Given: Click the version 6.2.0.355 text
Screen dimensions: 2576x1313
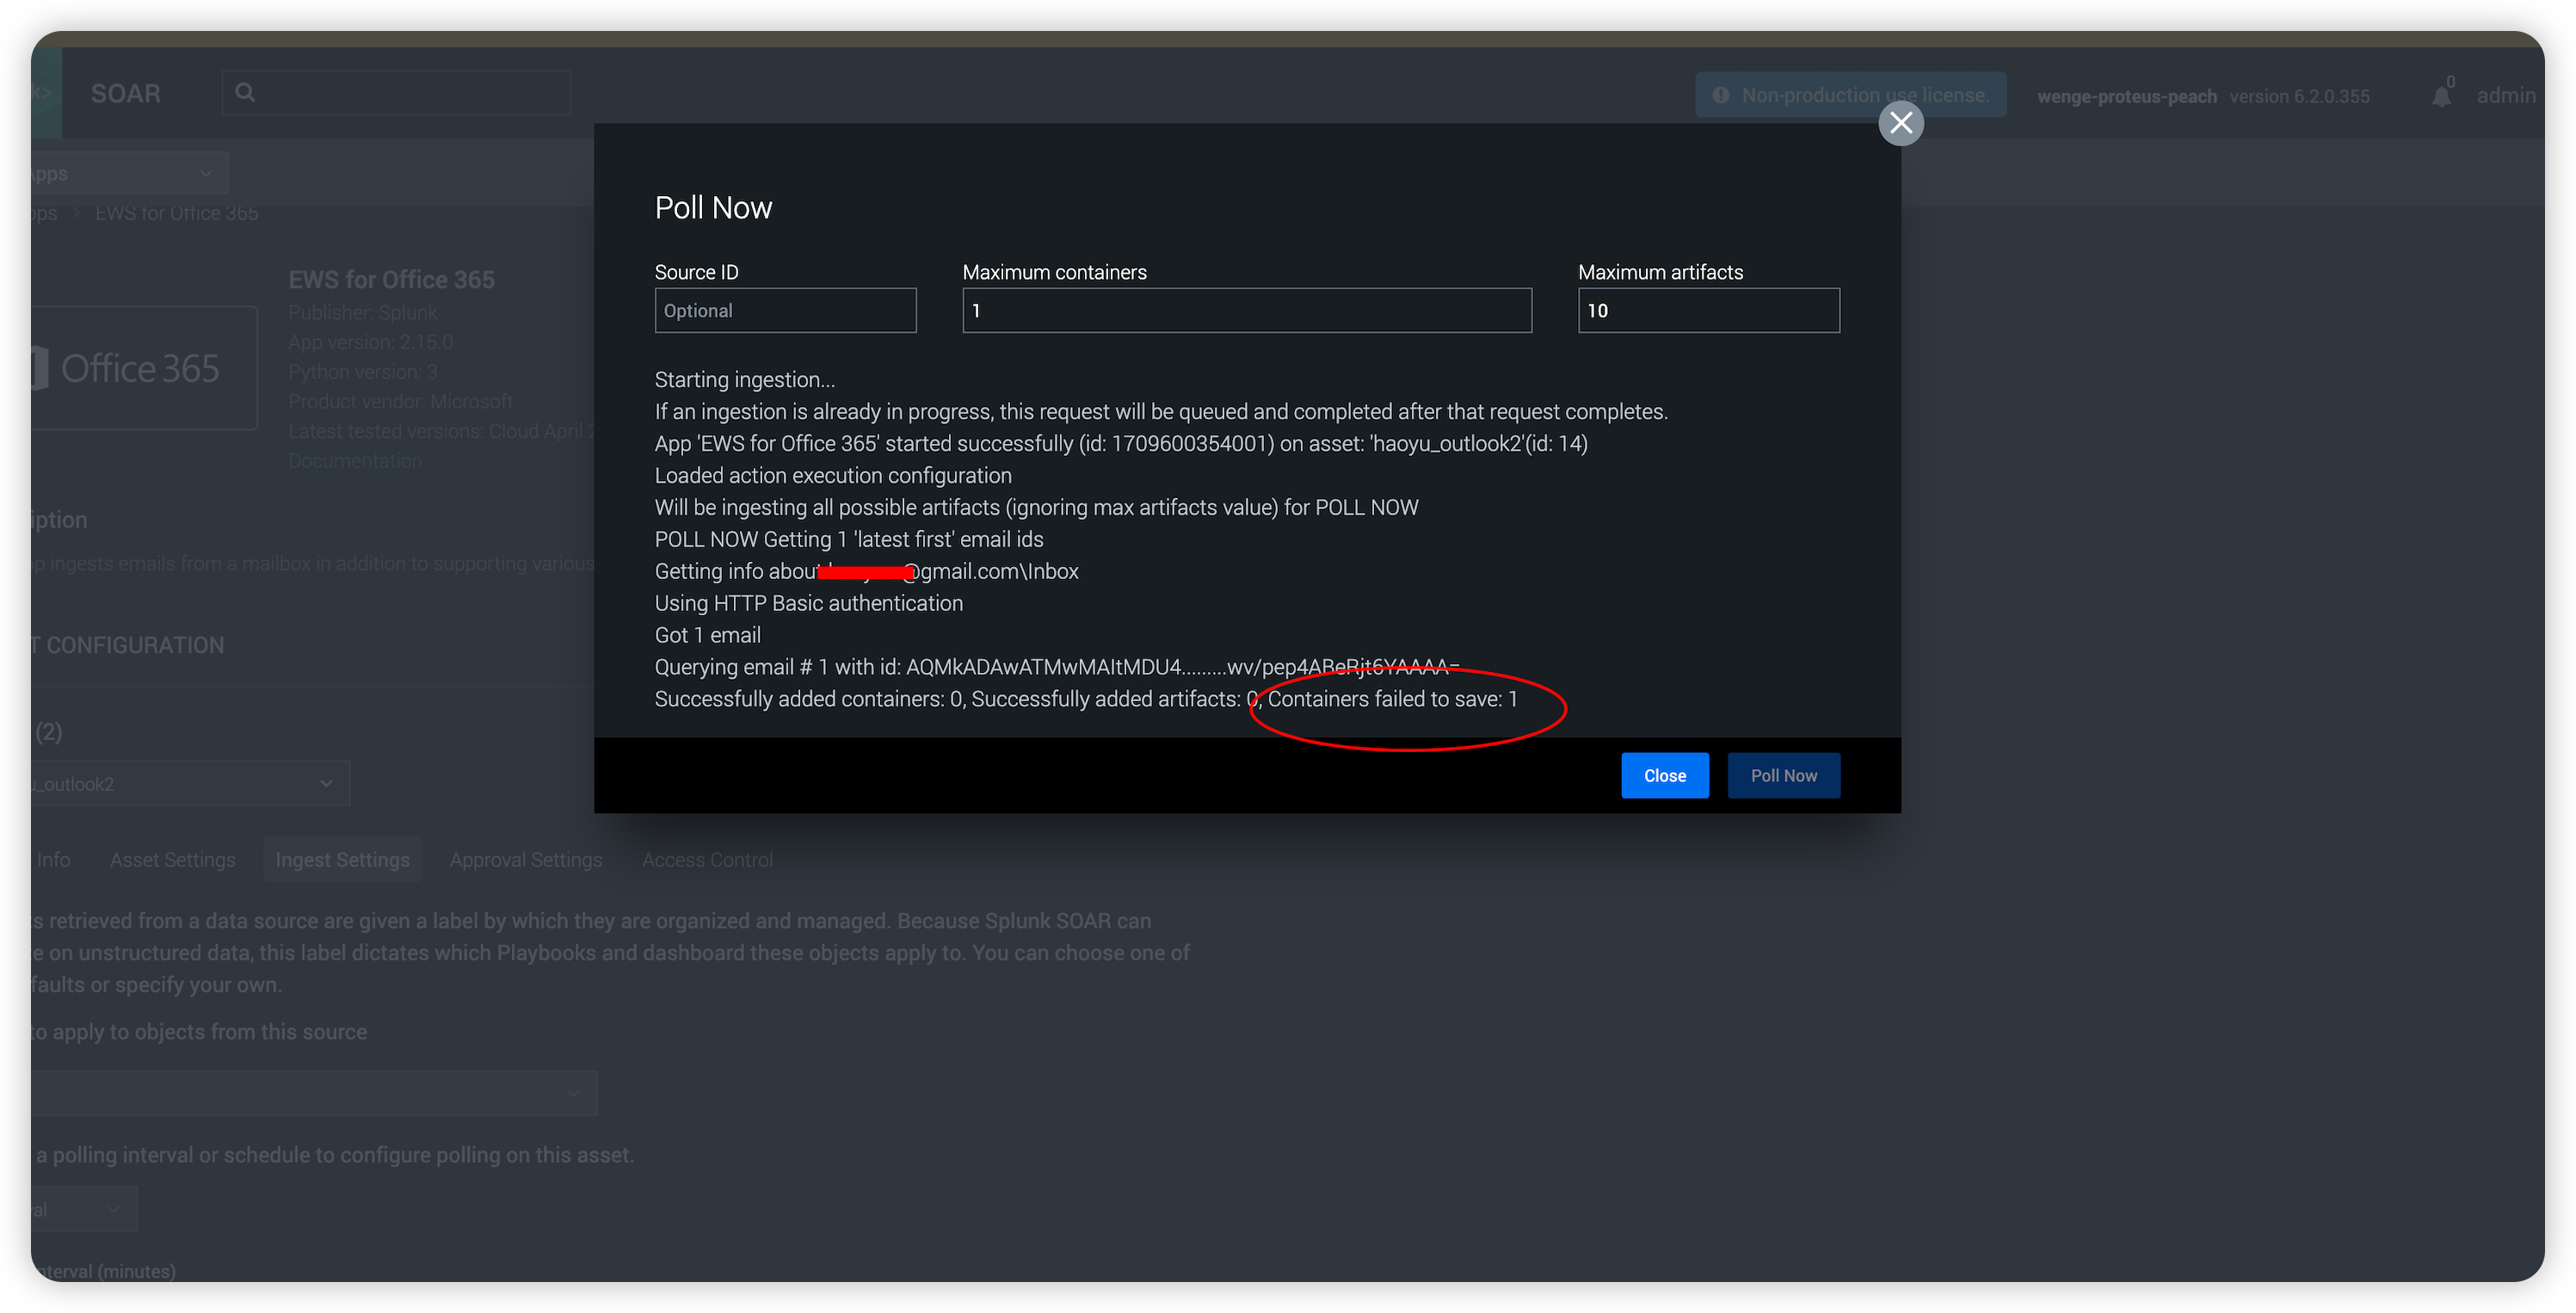Looking at the screenshot, I should tap(2298, 96).
